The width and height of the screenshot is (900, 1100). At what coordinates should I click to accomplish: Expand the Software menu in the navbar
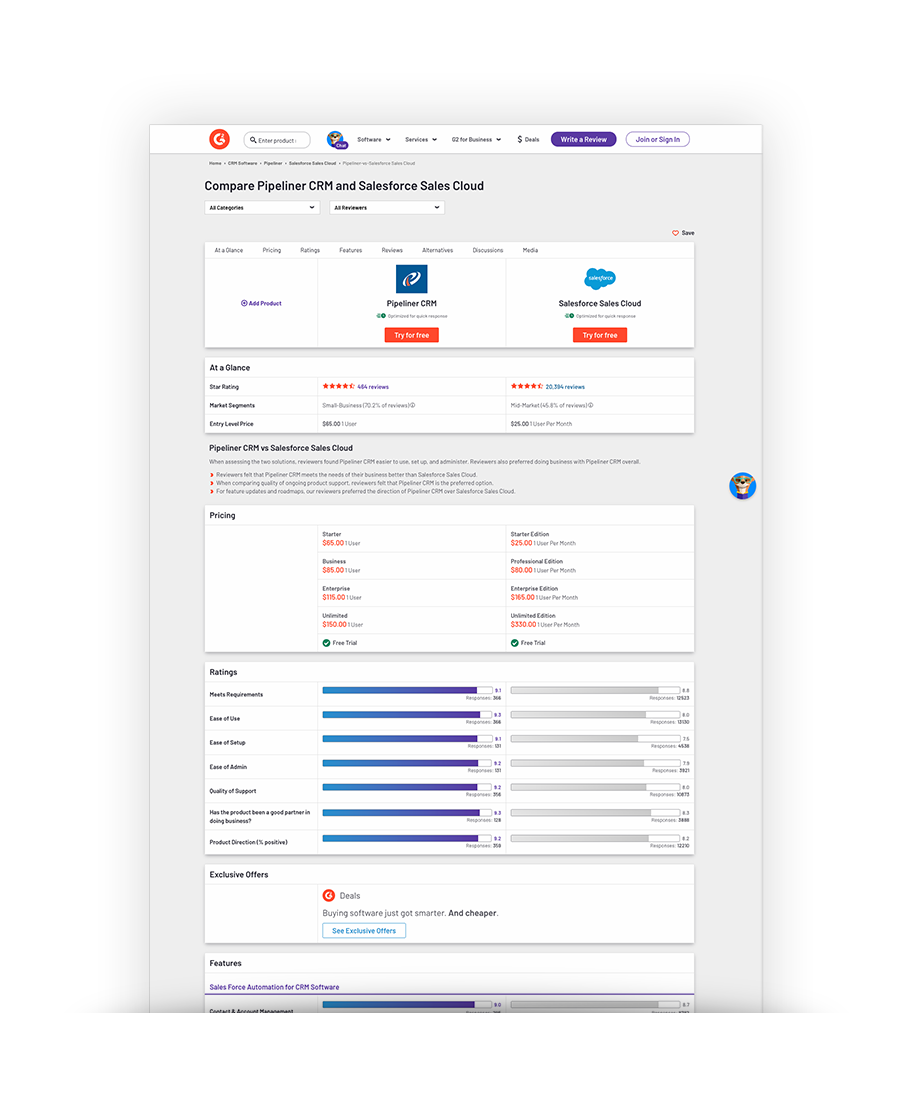coord(372,140)
